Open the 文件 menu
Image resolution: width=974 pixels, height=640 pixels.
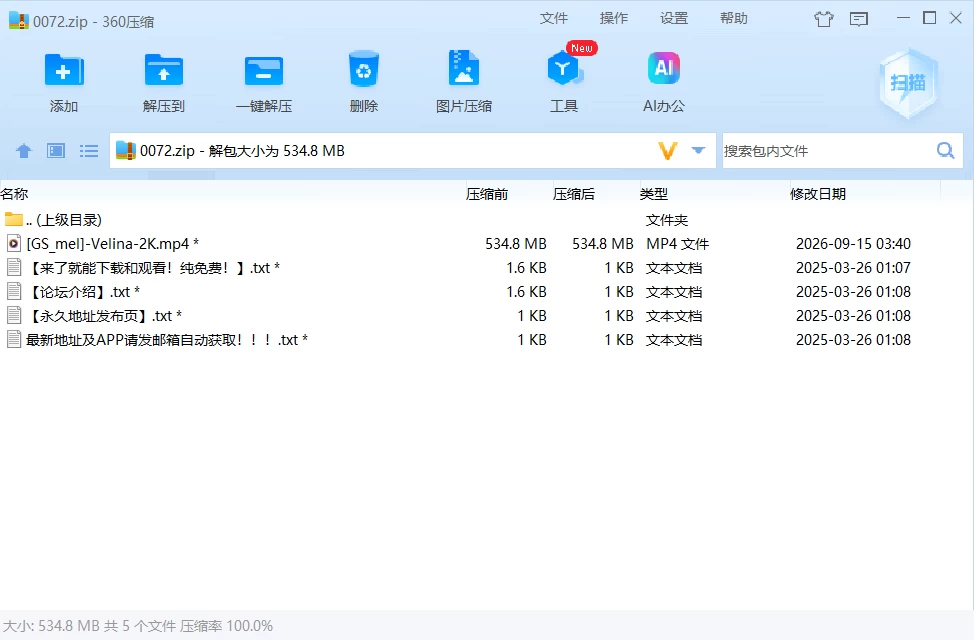(x=553, y=19)
